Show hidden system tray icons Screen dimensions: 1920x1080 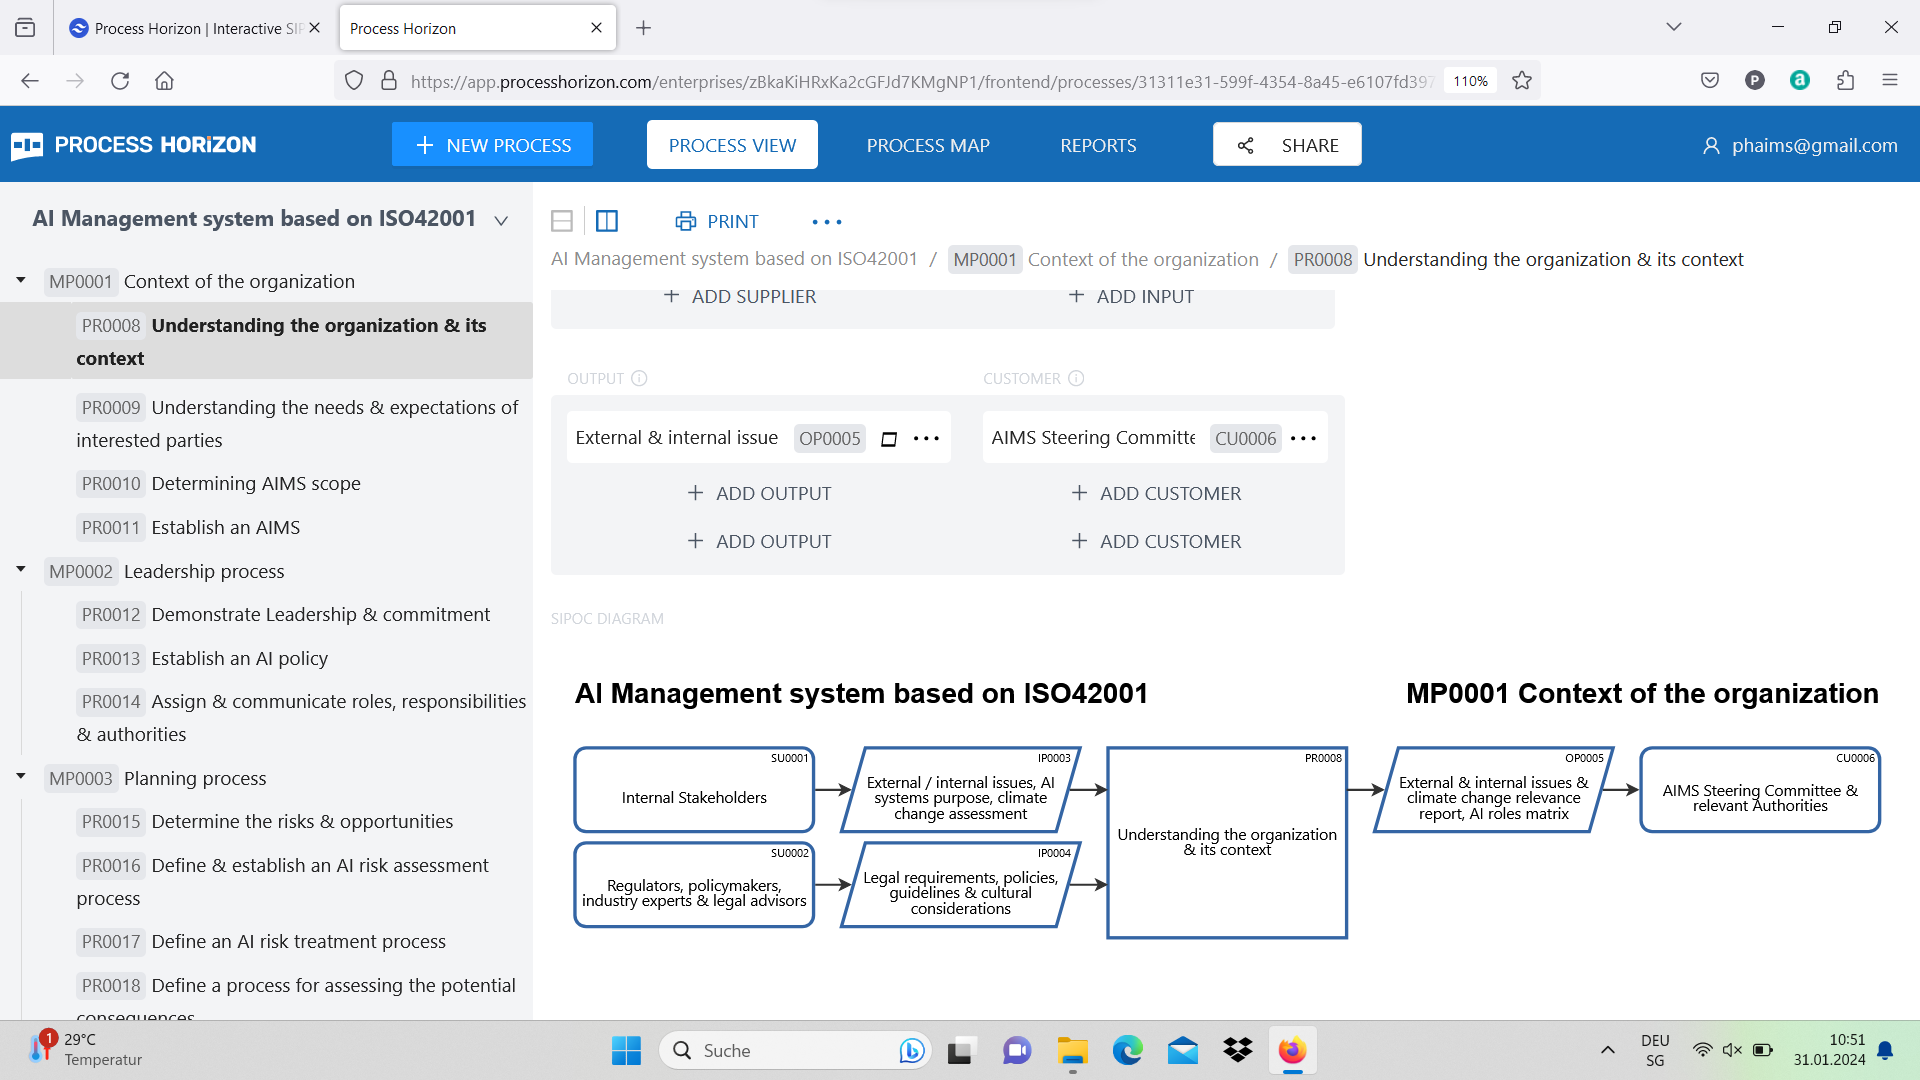(x=1608, y=1050)
